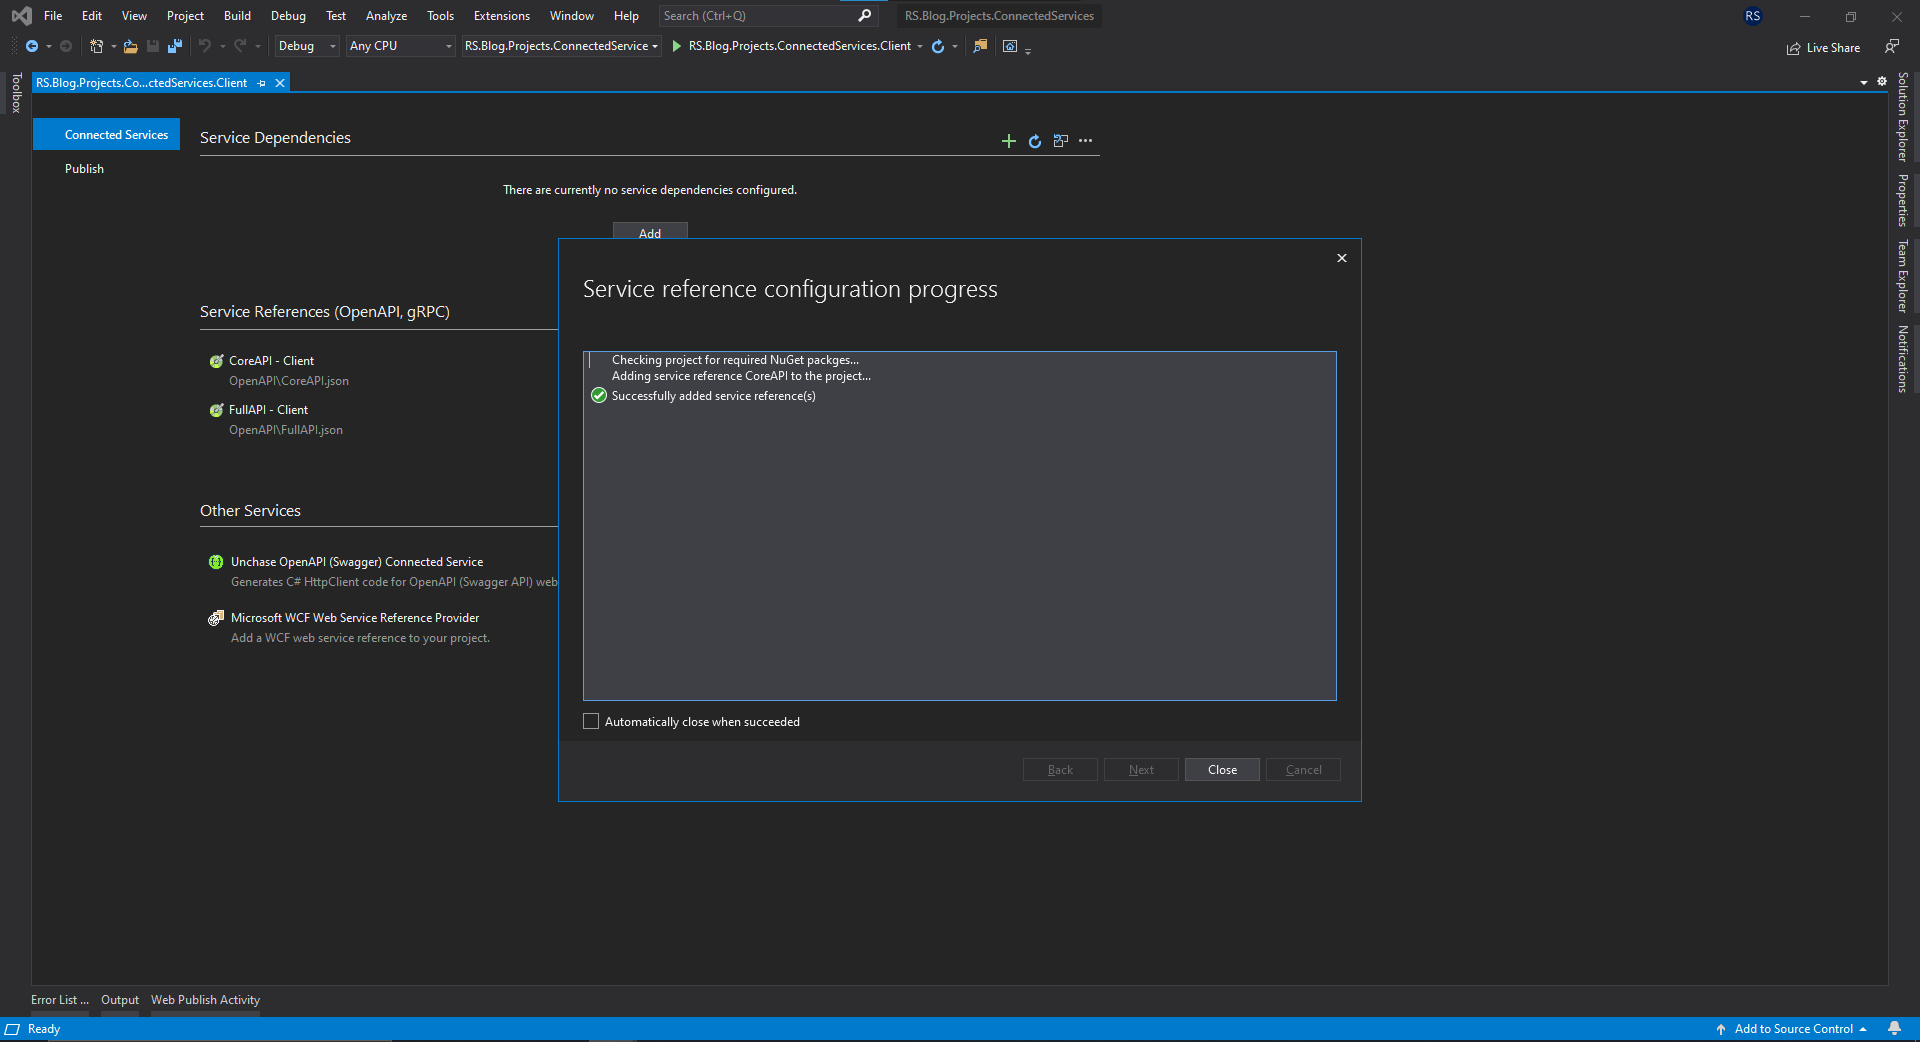1920x1042 pixels.
Task: Open the Debug configuration dropdown
Action: (x=307, y=46)
